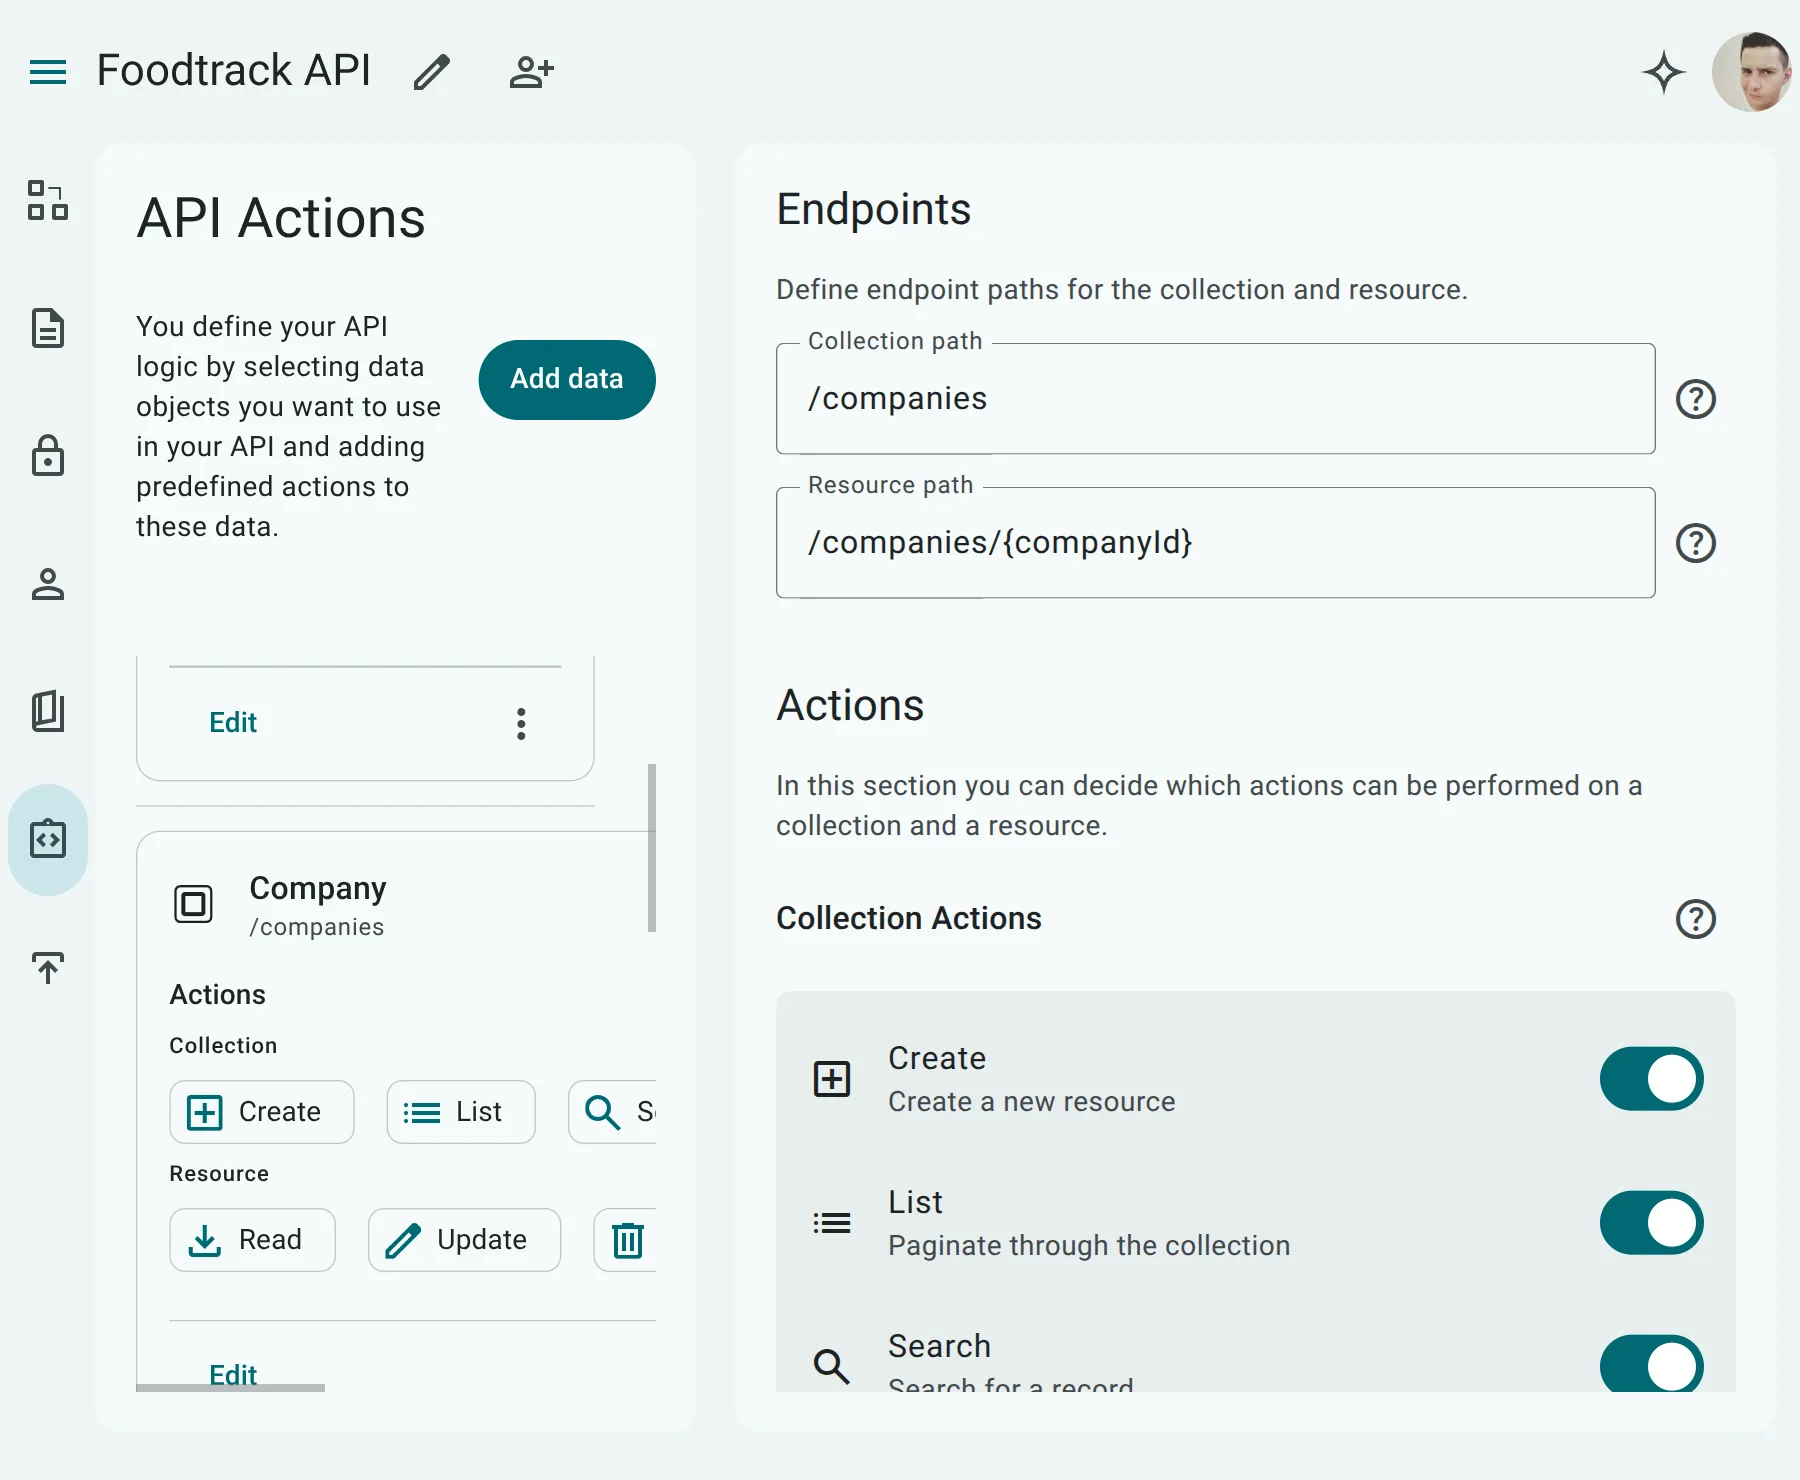Open the AI sparkle assistant

(x=1664, y=72)
